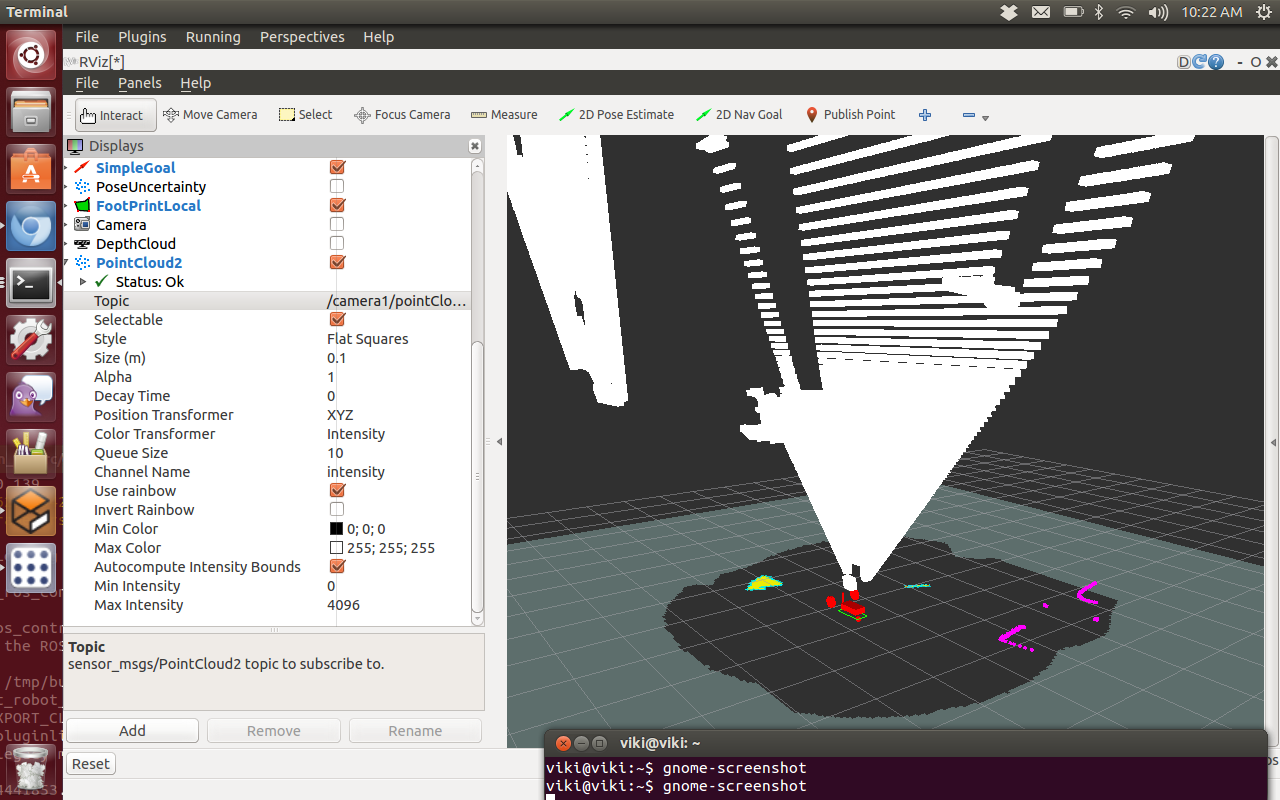Click the SimpleGoal display icon

coord(82,168)
